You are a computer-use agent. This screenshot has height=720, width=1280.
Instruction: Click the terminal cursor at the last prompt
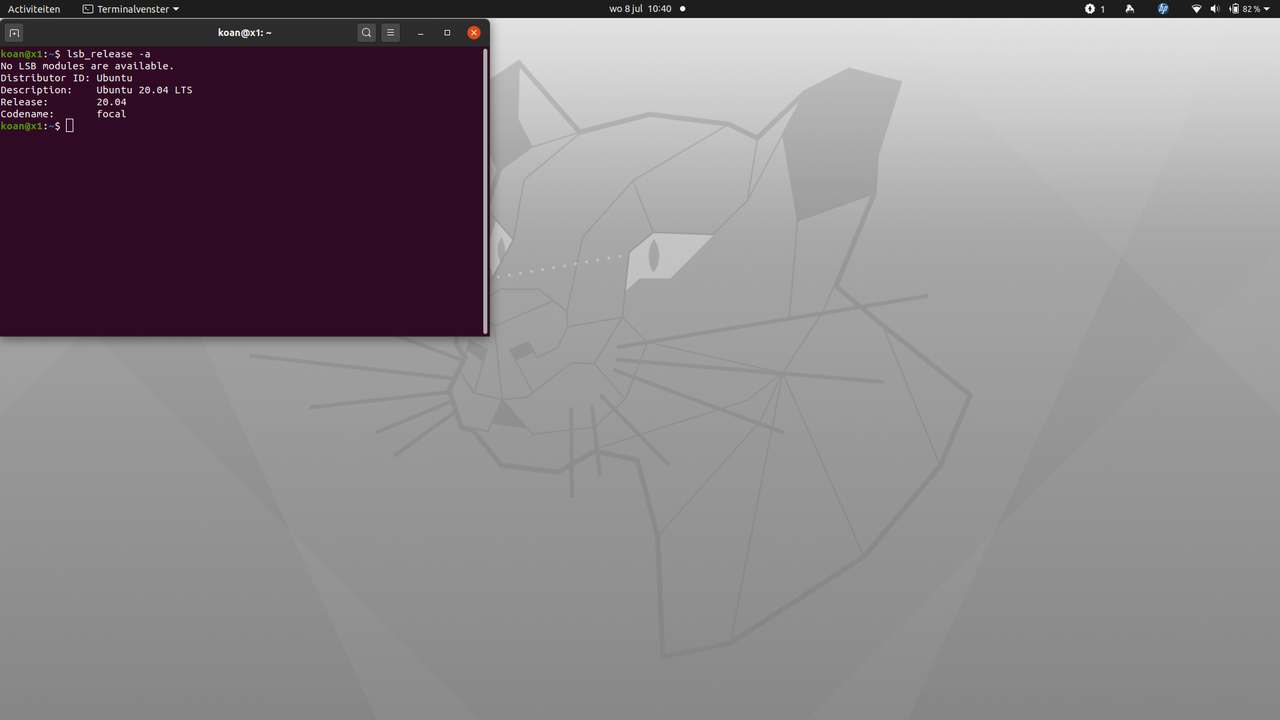[70, 126]
